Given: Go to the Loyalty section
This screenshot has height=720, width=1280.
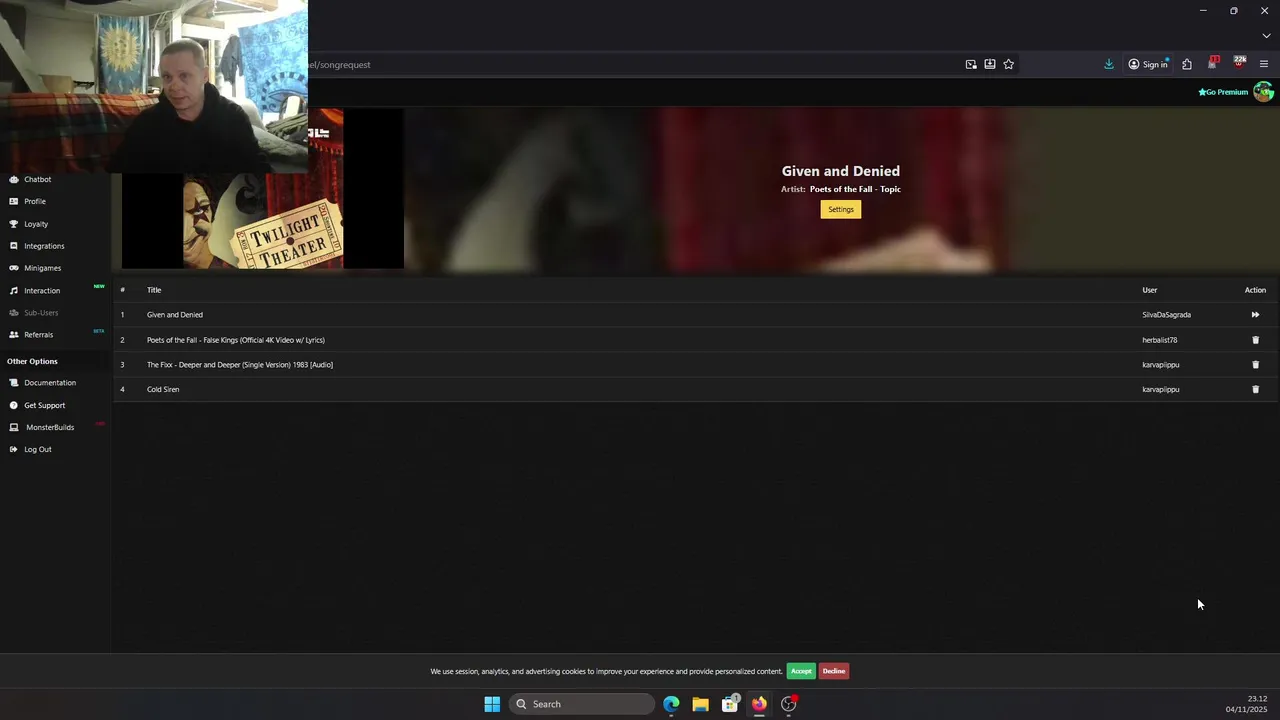Looking at the screenshot, I should pyautogui.click(x=36, y=224).
